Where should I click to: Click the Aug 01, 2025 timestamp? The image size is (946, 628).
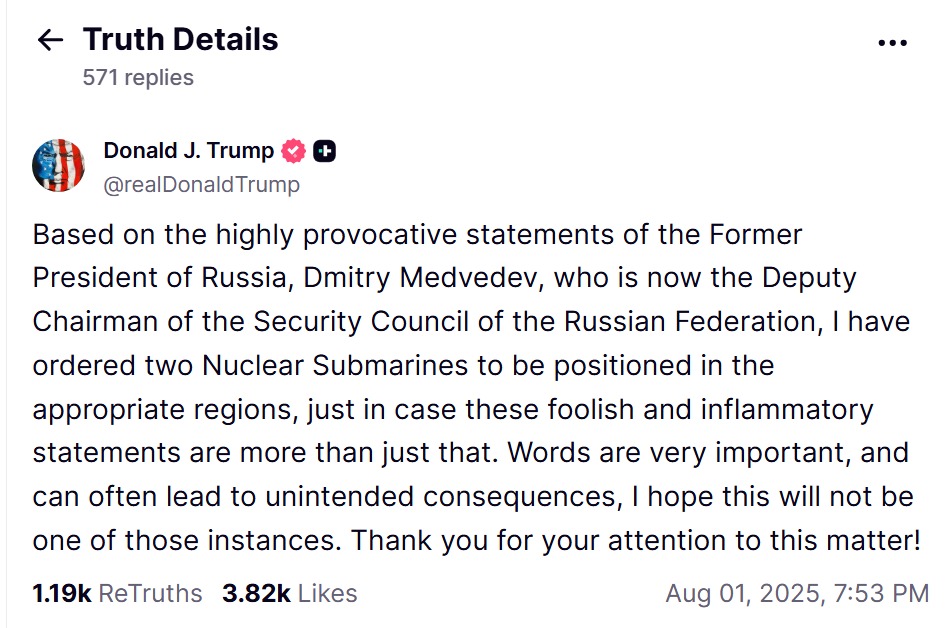(797, 593)
